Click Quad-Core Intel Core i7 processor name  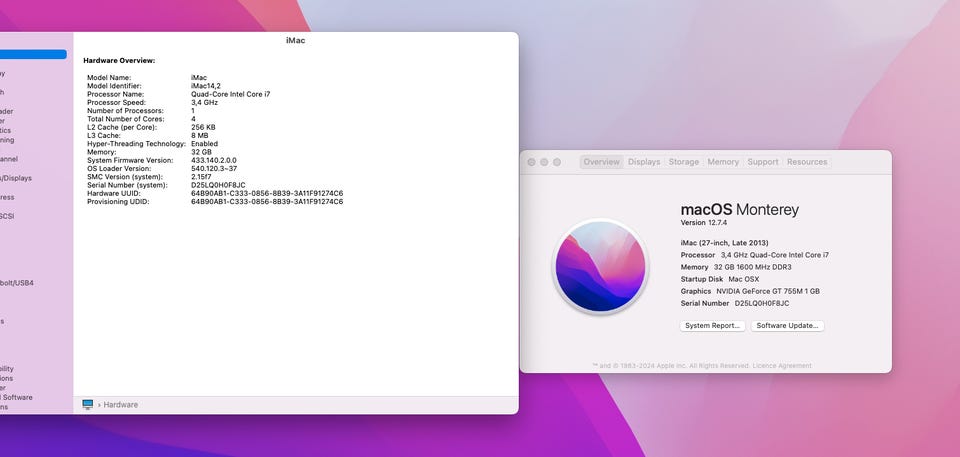point(230,94)
